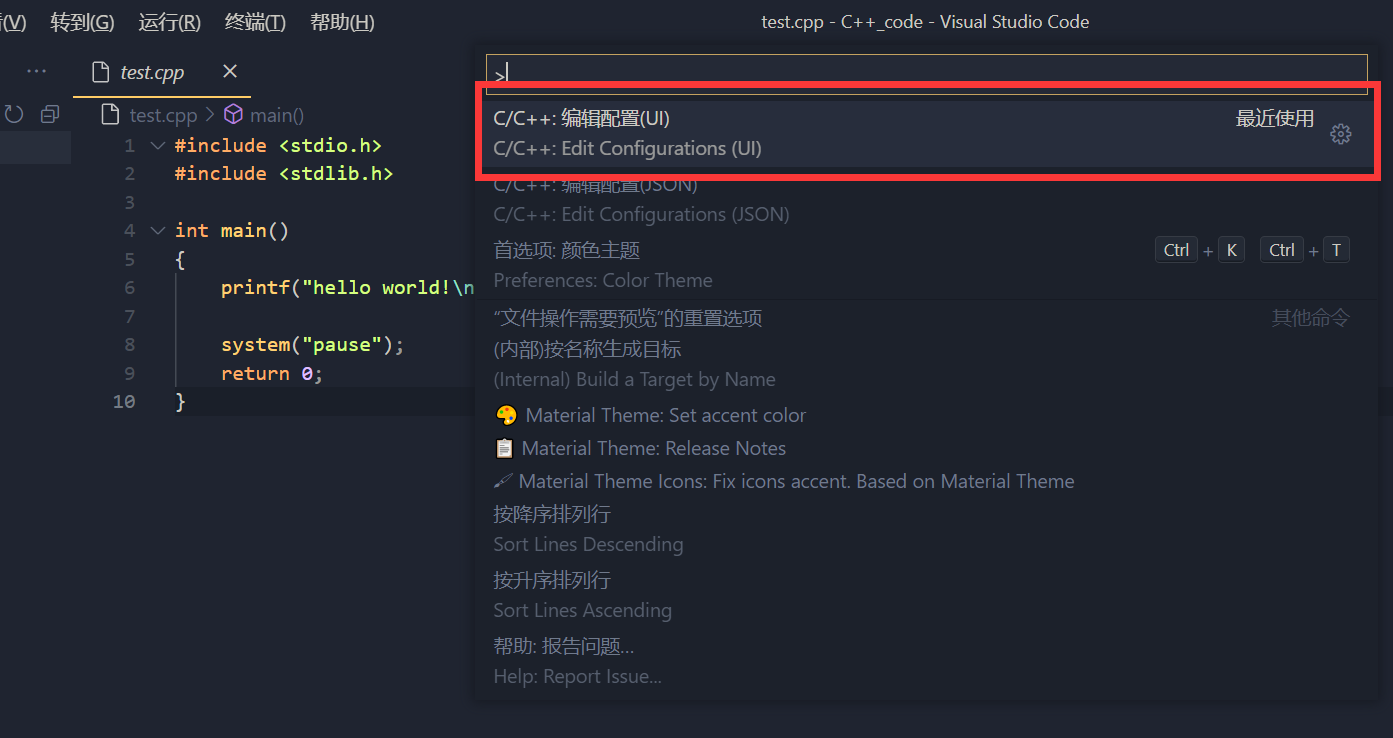Click the palette icon for Set accent color
1393x738 pixels.
click(506, 415)
